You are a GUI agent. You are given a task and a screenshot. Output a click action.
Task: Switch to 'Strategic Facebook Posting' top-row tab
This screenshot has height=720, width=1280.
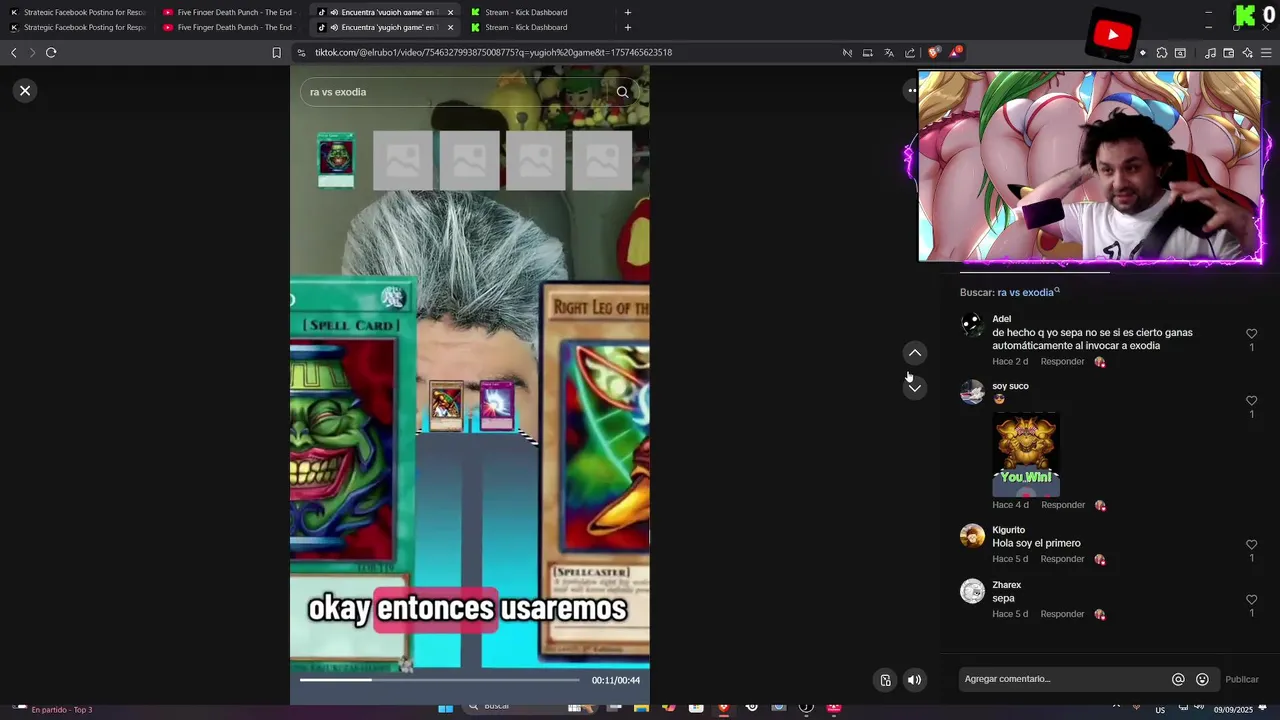click(78, 12)
